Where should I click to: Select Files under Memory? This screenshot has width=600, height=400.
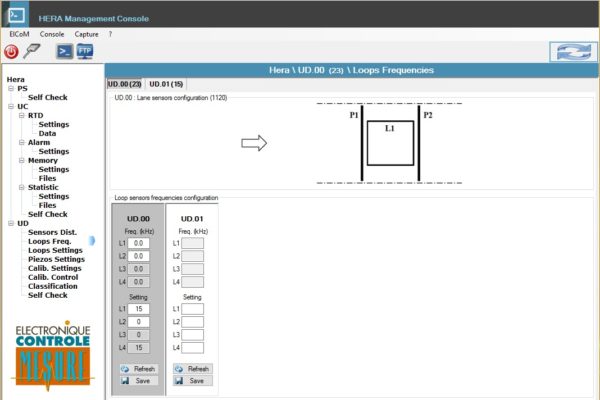(x=47, y=178)
